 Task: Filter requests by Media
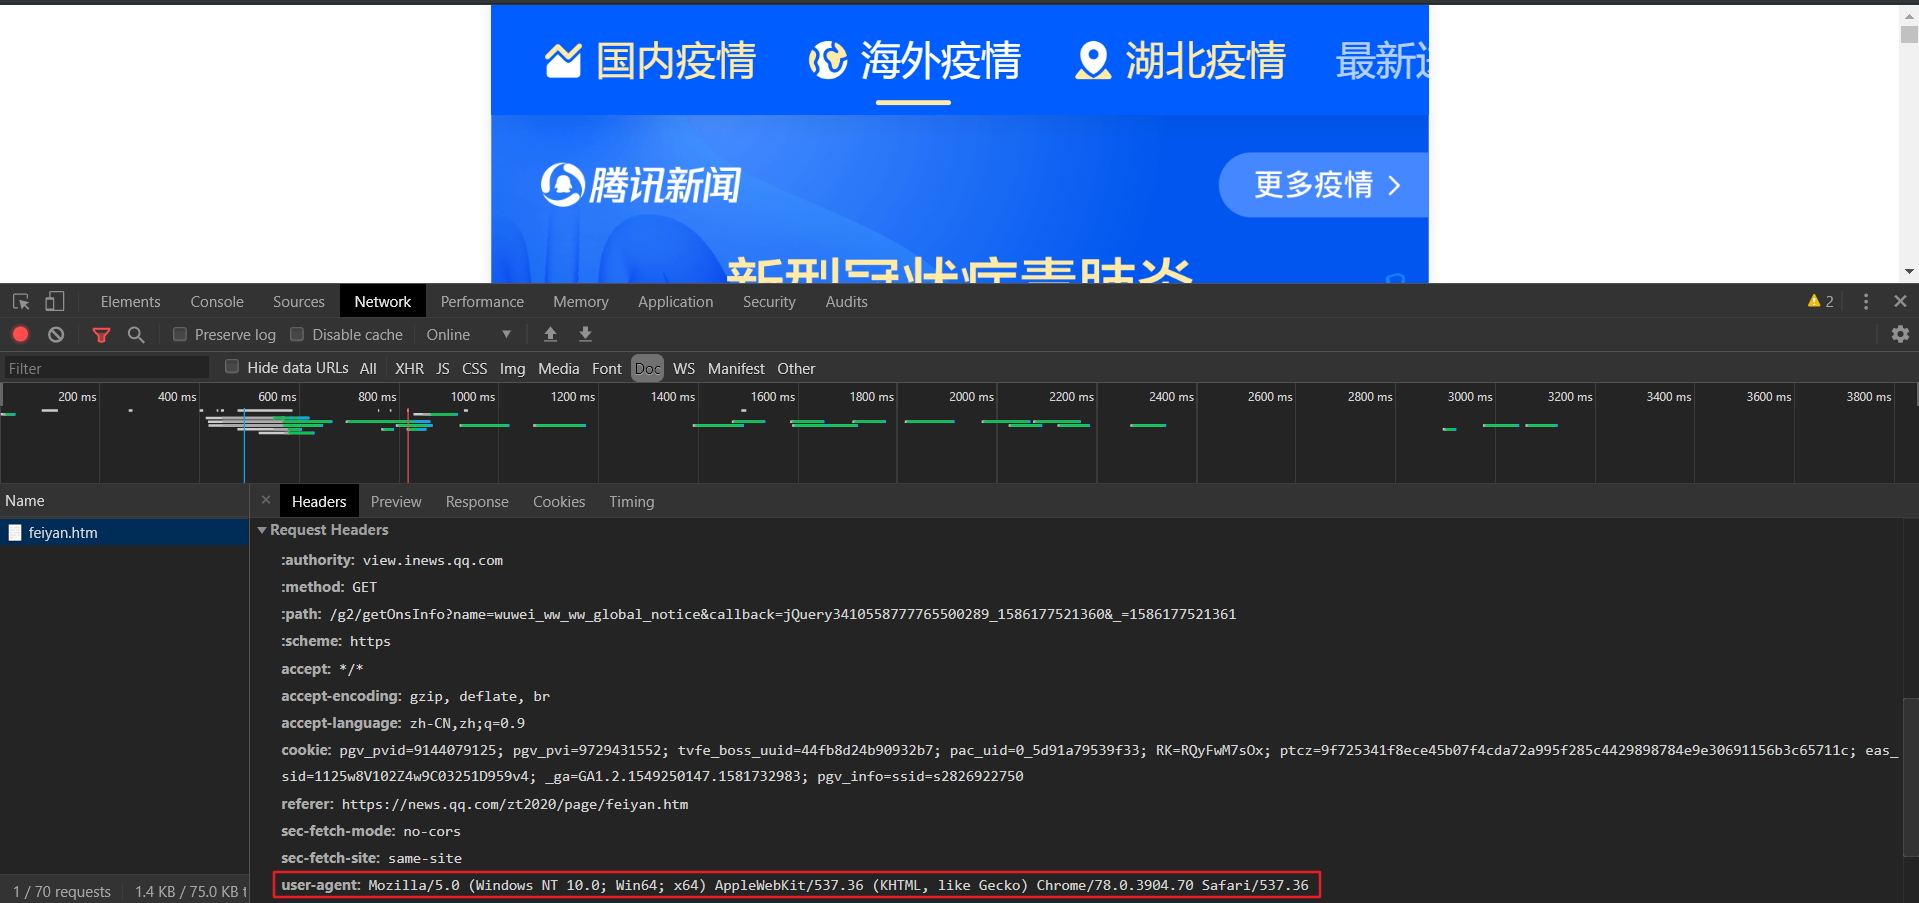559,368
